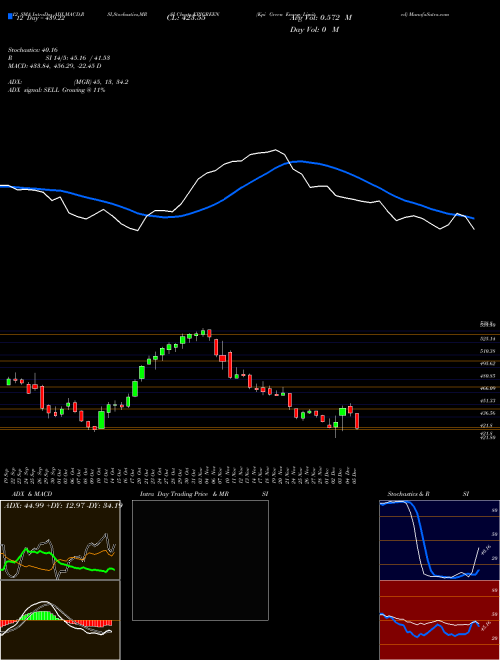Click the last red candlestick on price chart

[357, 421]
